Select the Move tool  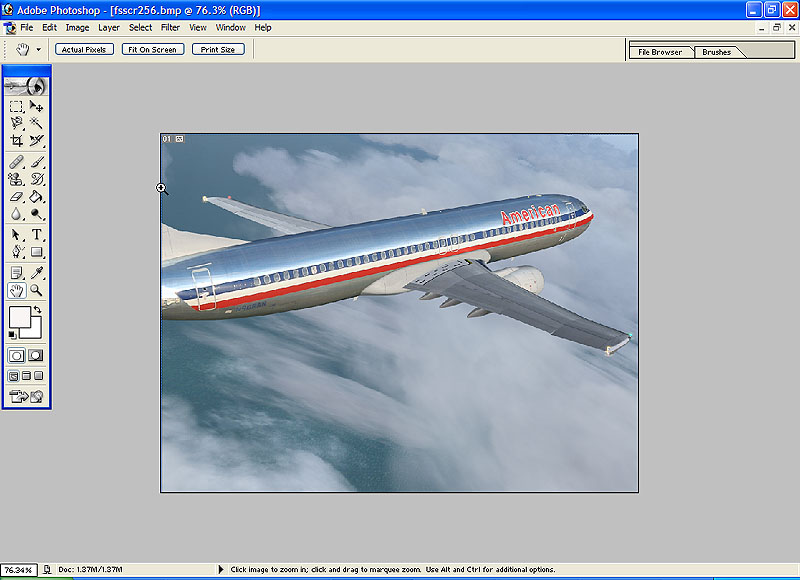click(37, 106)
